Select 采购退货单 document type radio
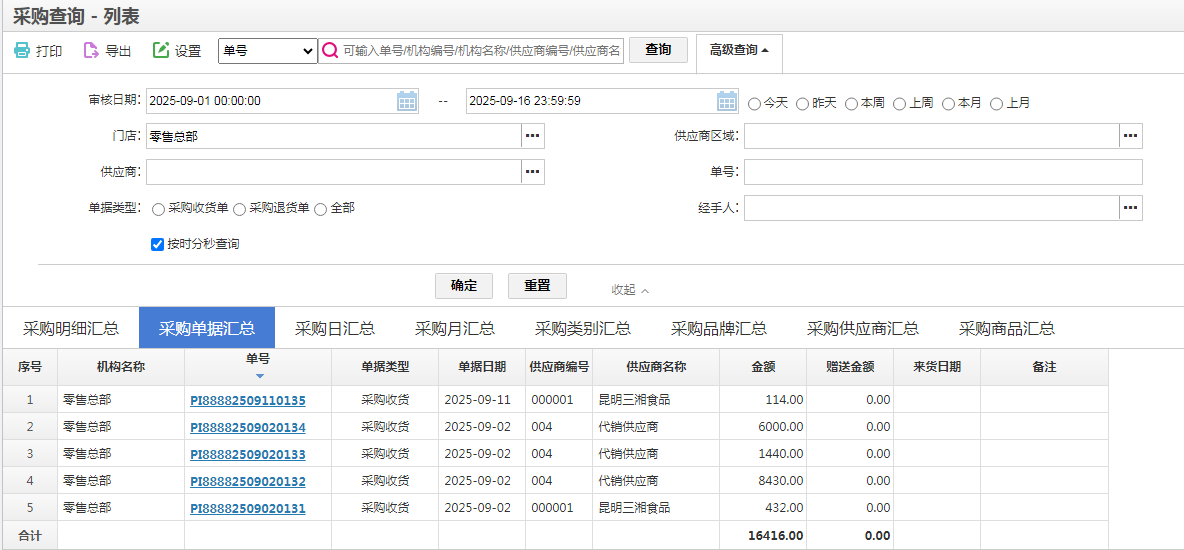This screenshot has height=550, width=1184. pos(239,209)
